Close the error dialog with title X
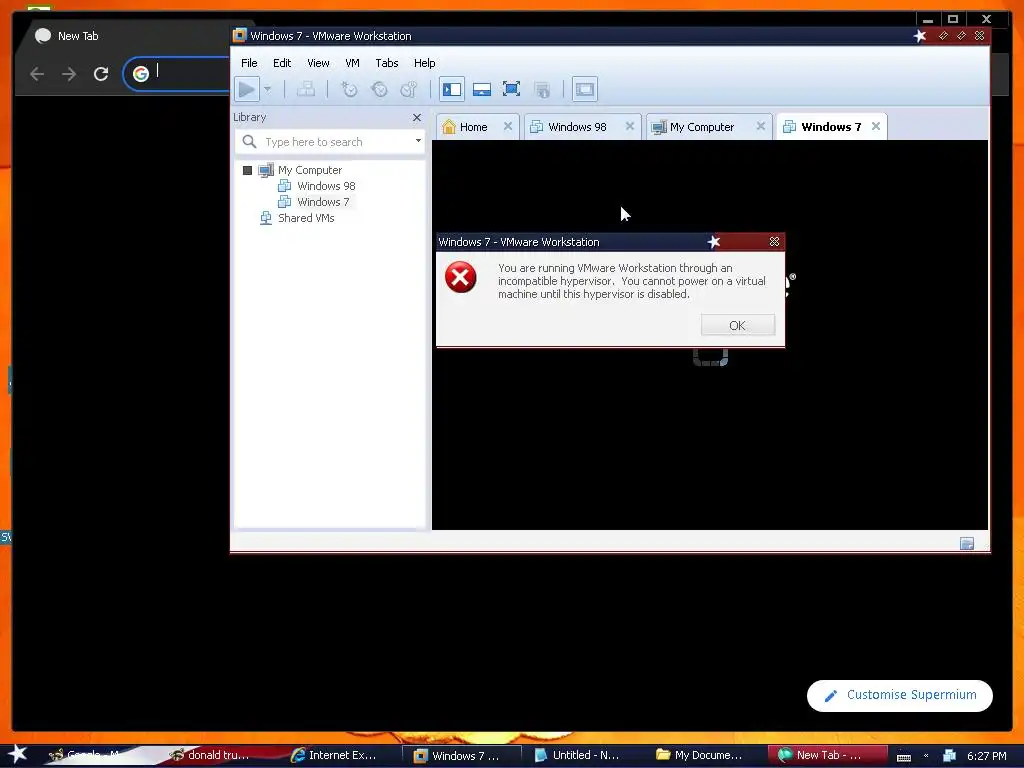This screenshot has height=768, width=1024. click(774, 242)
